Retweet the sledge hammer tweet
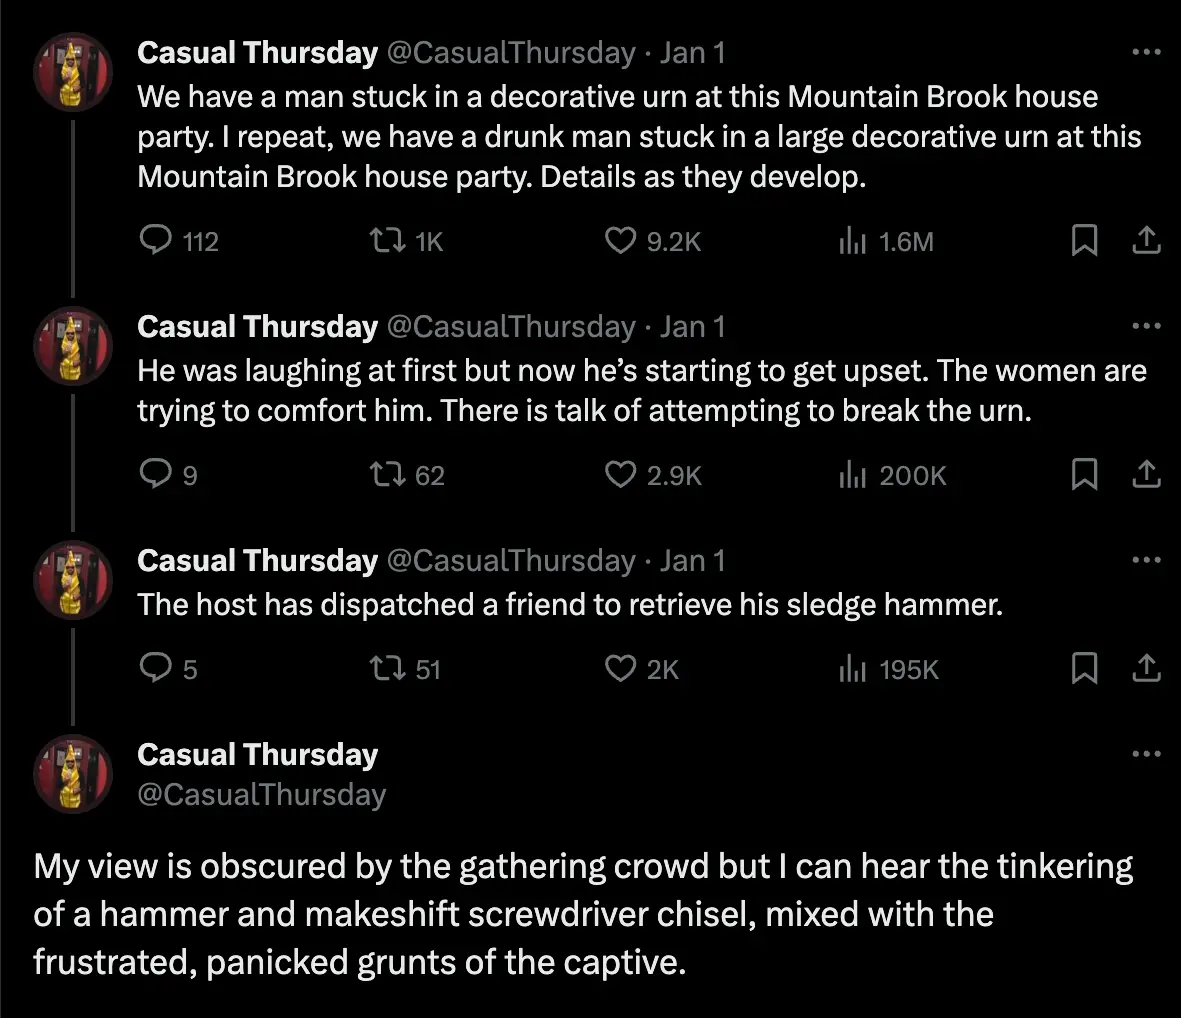The height and width of the screenshot is (1018, 1181). click(390, 668)
